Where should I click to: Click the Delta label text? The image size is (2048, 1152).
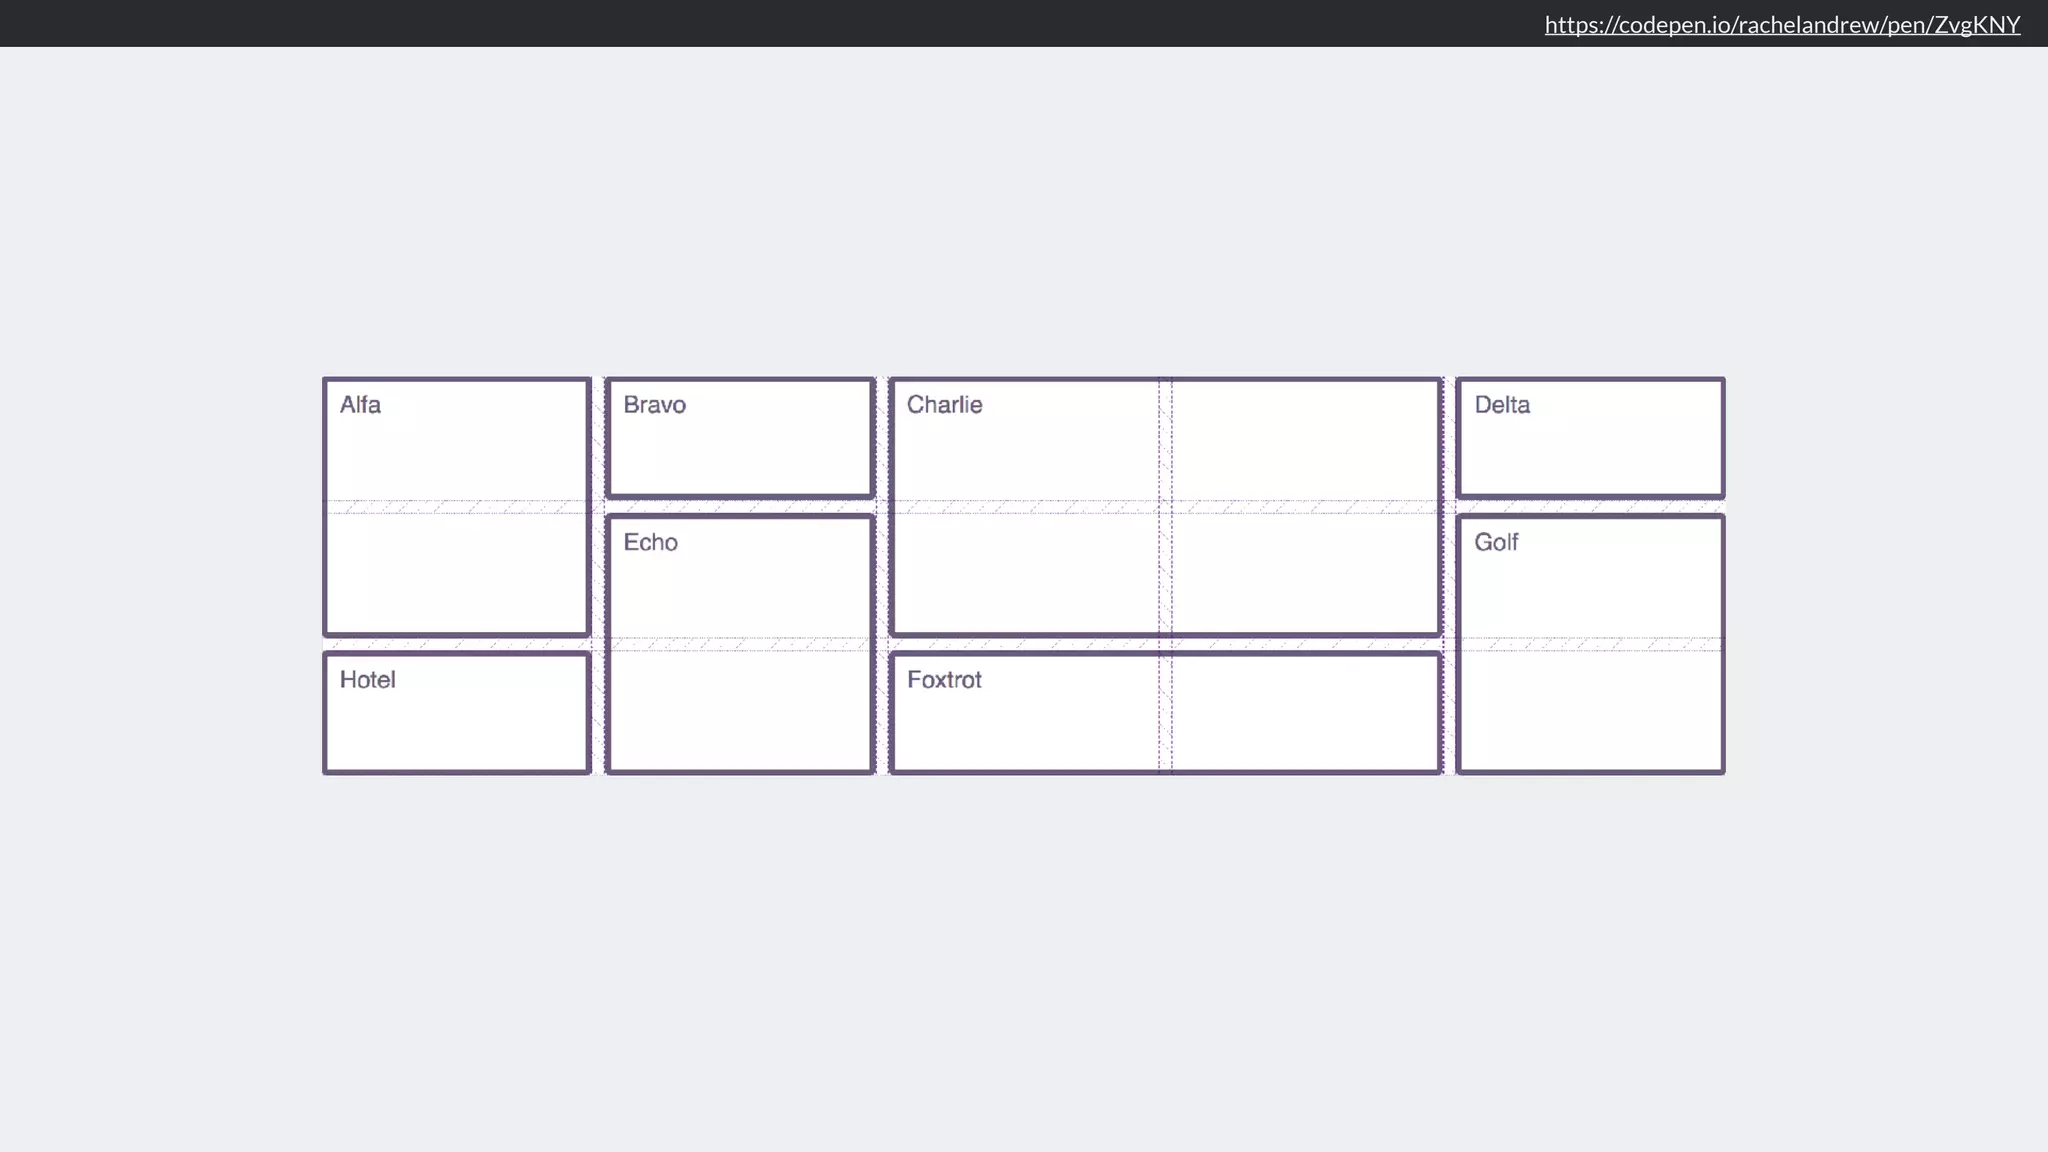pos(1502,405)
